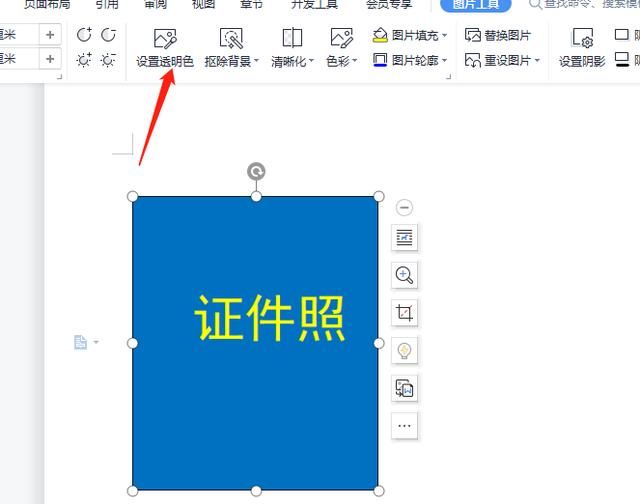Click the lightbulb smart suggestion icon
The width and height of the screenshot is (640, 504).
pos(404,351)
